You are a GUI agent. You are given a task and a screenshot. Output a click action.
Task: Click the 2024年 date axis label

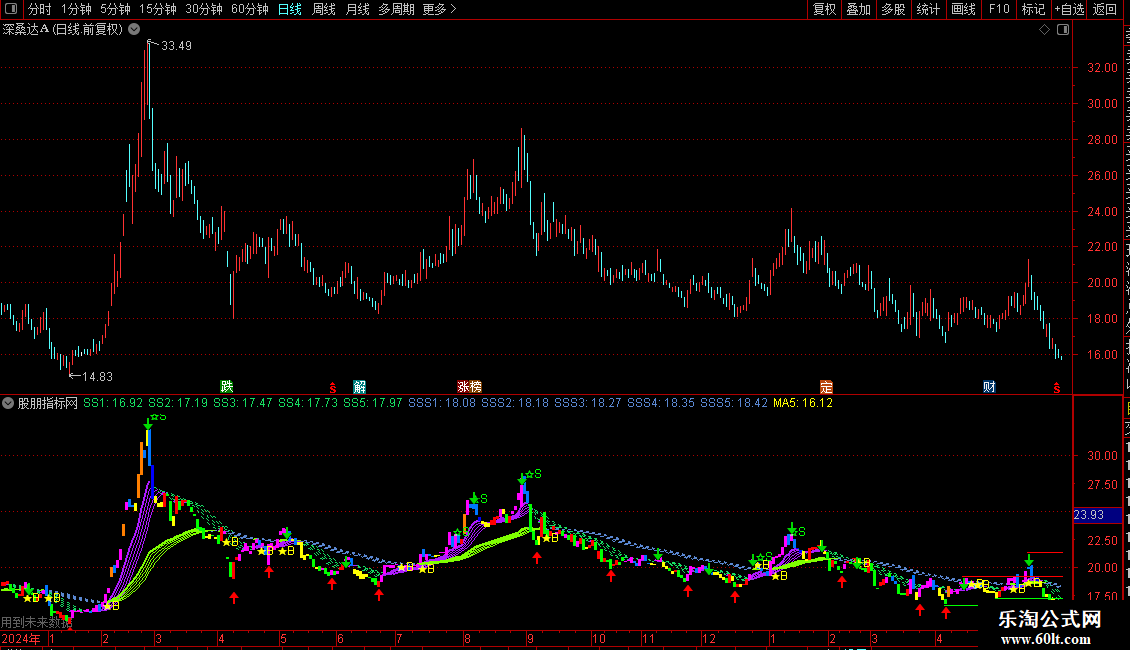point(21,638)
